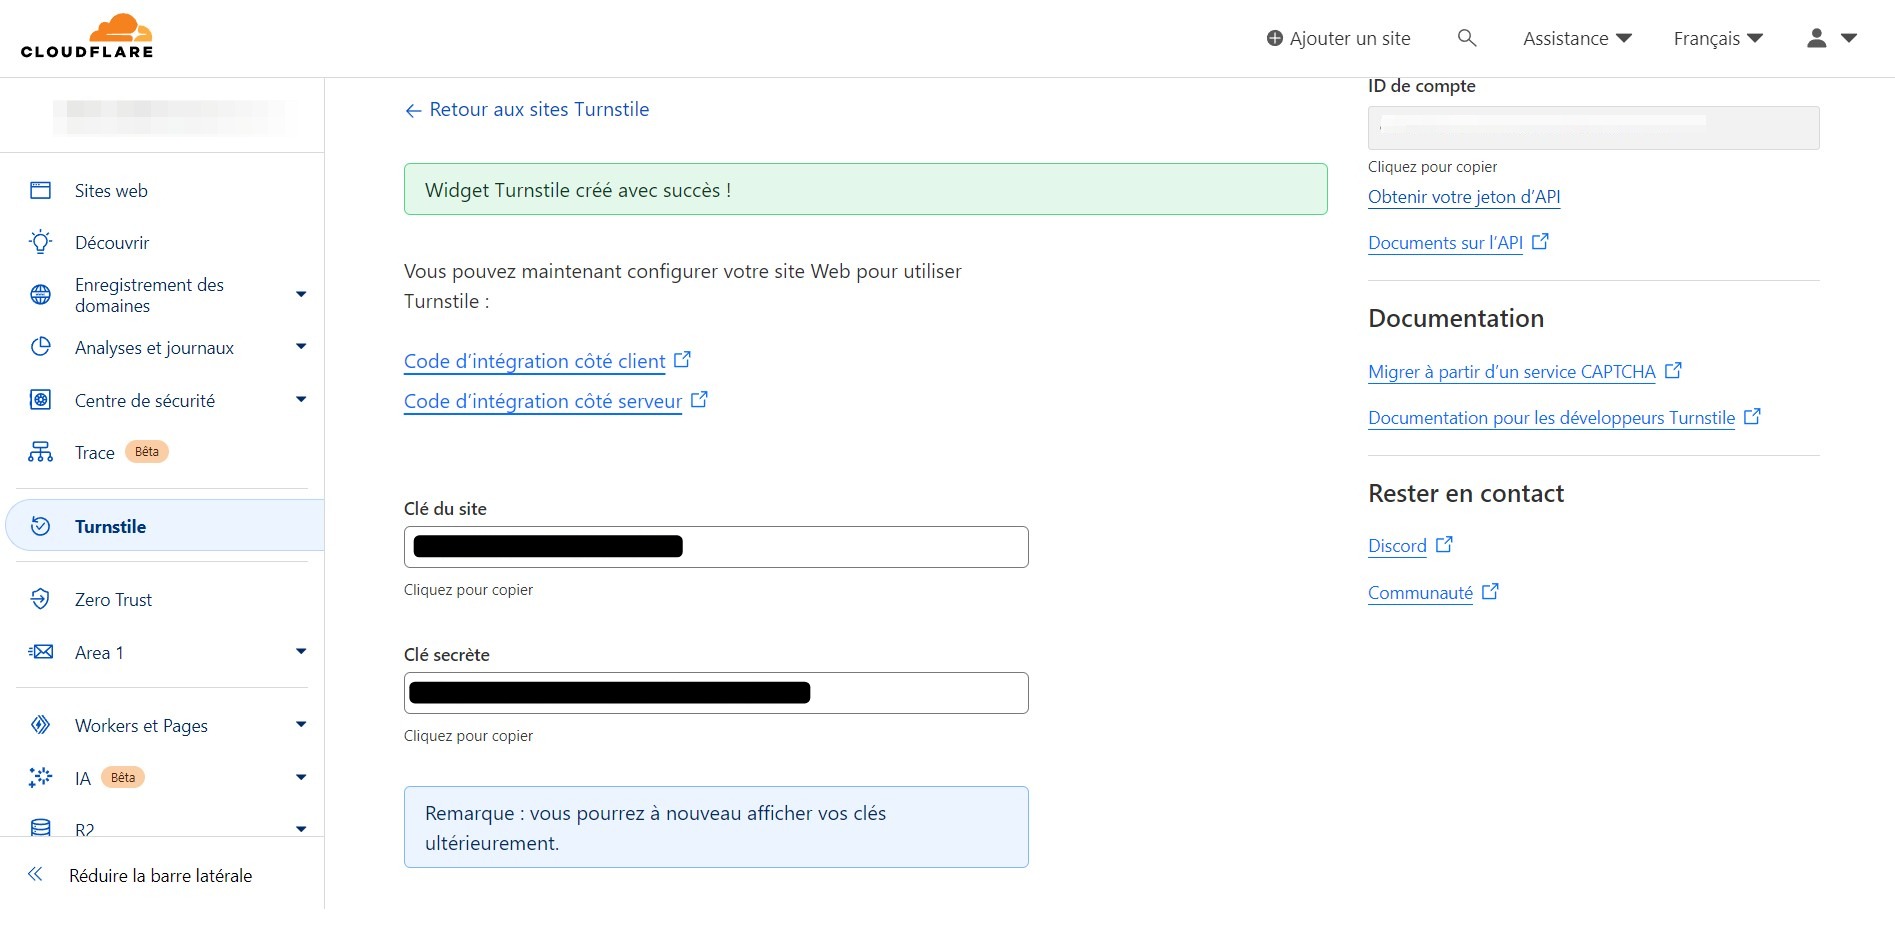Click the user account profile icon
1895x936 pixels.
1817,38
